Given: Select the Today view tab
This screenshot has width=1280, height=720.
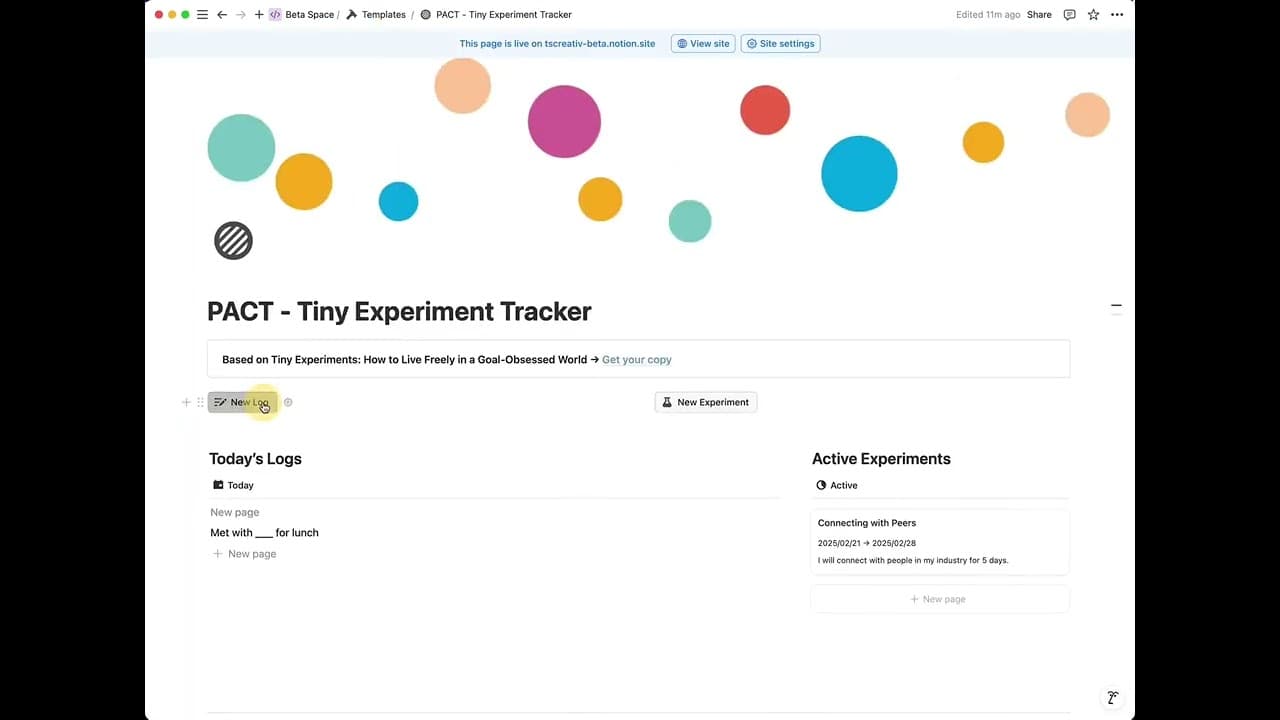Looking at the screenshot, I should tap(234, 485).
